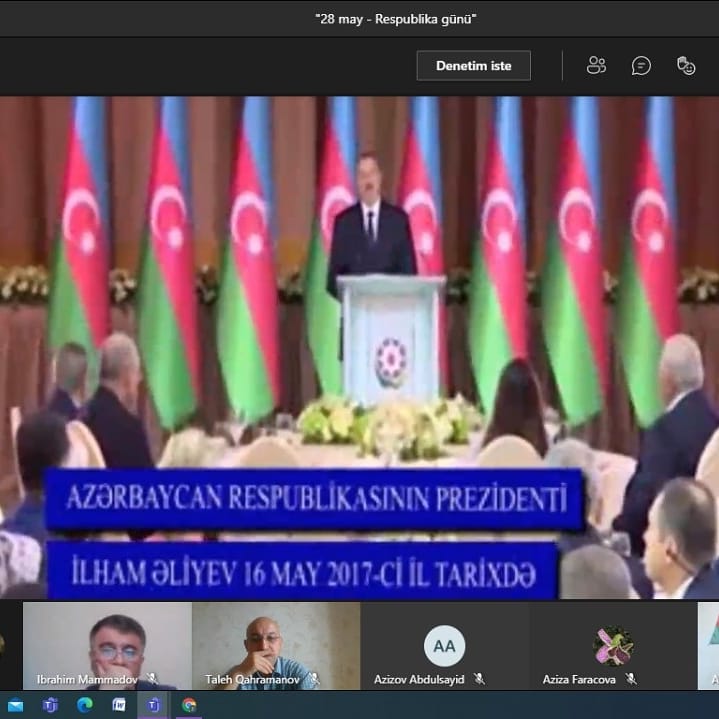
Task: Open the meeting chat conversation
Action: [x=641, y=66]
